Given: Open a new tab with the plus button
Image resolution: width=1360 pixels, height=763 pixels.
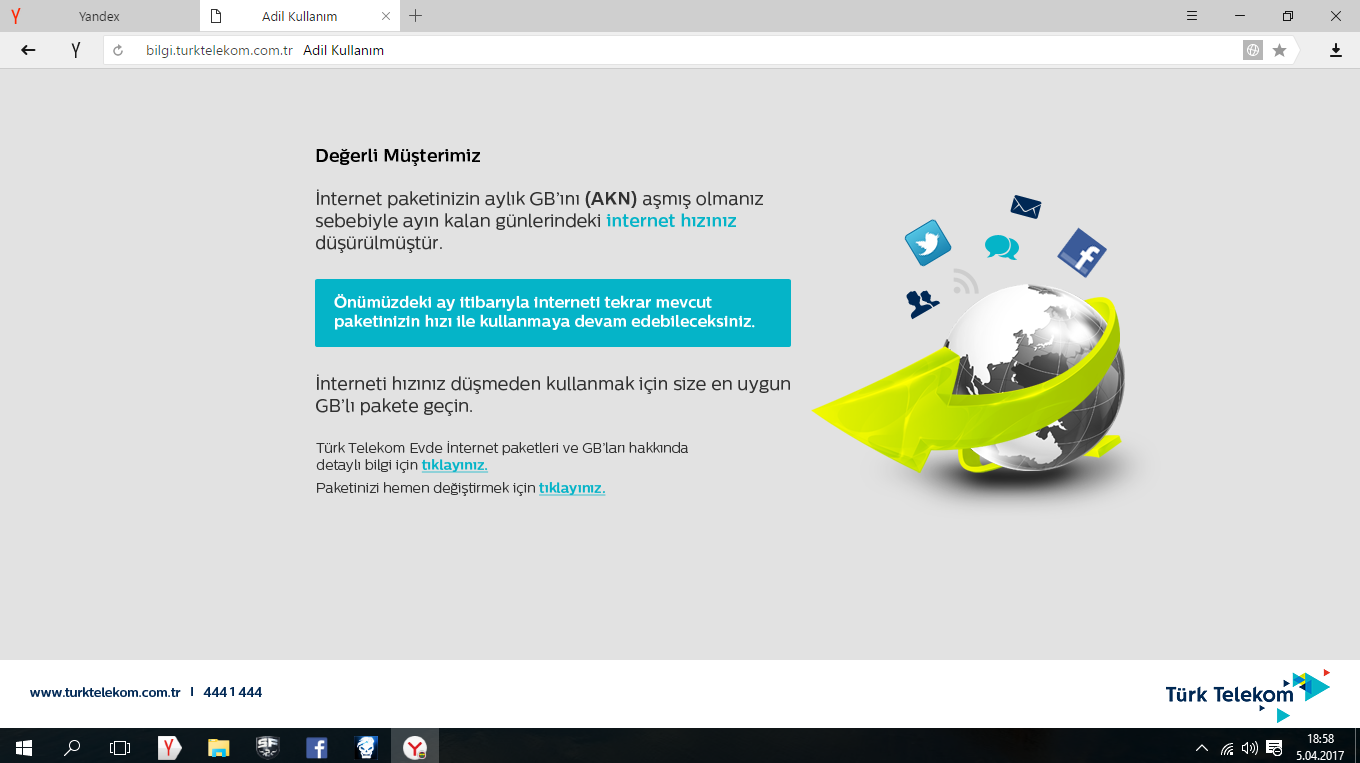Looking at the screenshot, I should tap(415, 16).
